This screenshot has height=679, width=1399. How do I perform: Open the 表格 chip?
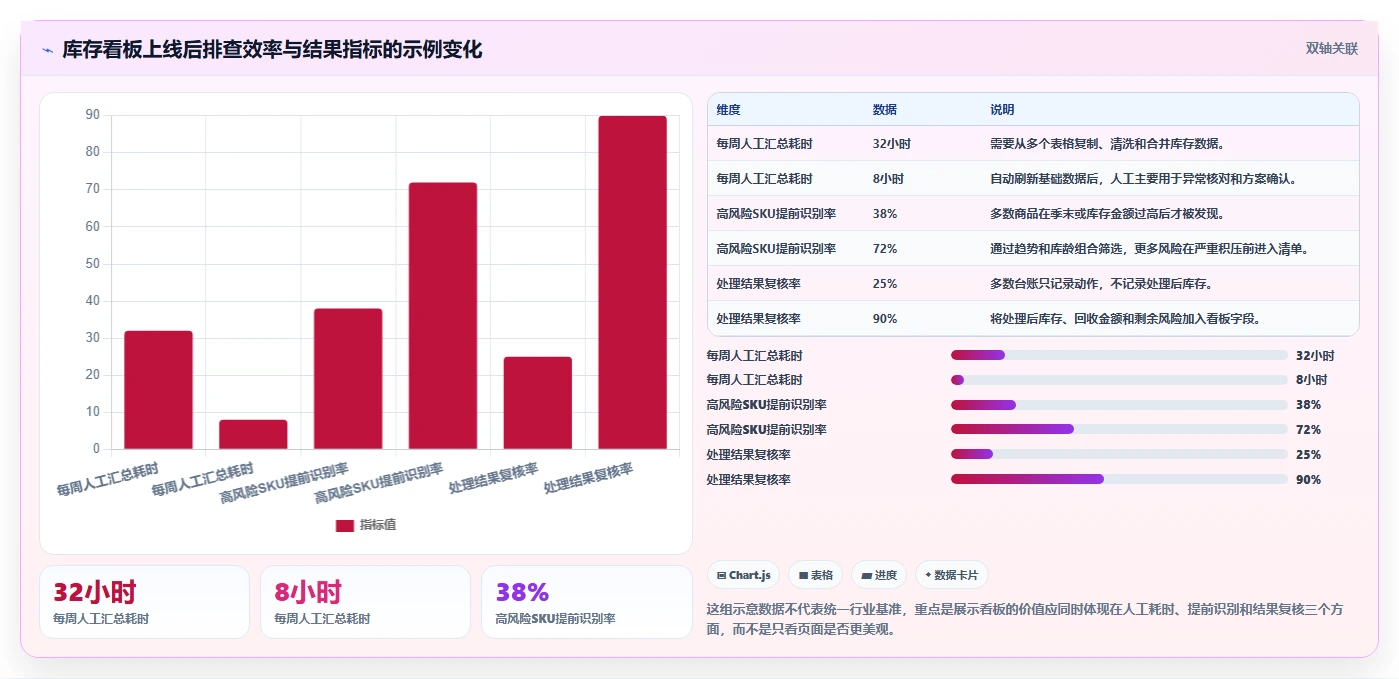pyautogui.click(x=816, y=575)
